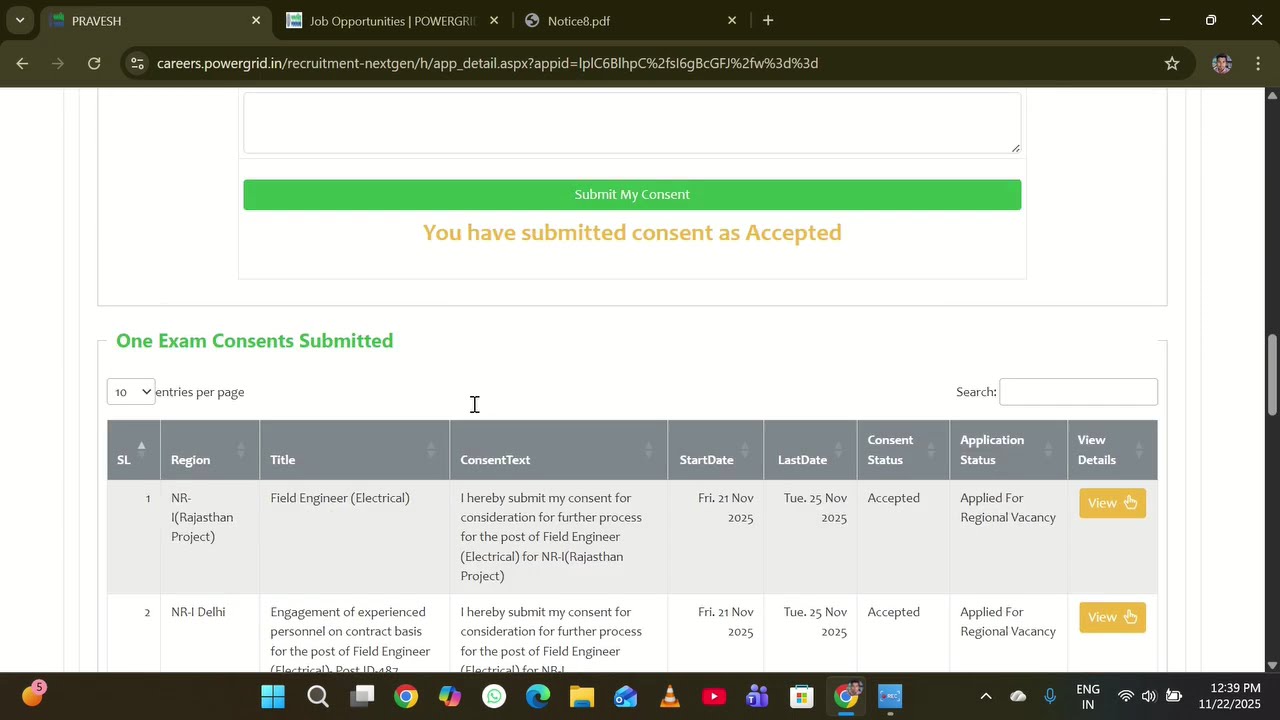
Task: Open VLC media player from the taskbar
Action: pos(670,697)
